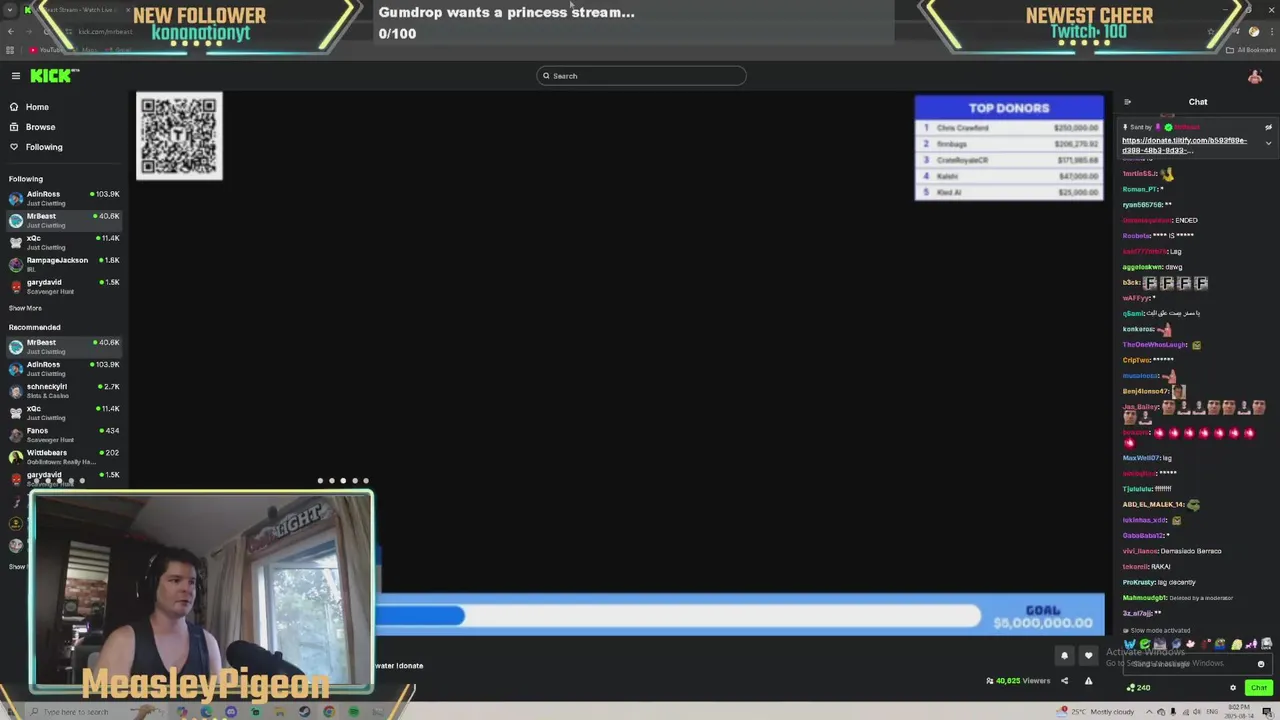Open user profile avatar menu

tap(1254, 76)
